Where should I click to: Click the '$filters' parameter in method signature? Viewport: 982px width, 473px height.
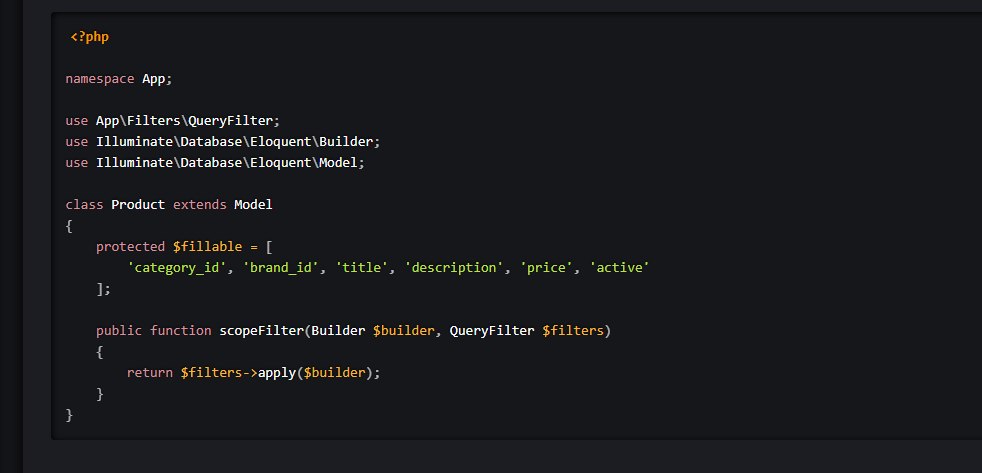tap(573, 331)
